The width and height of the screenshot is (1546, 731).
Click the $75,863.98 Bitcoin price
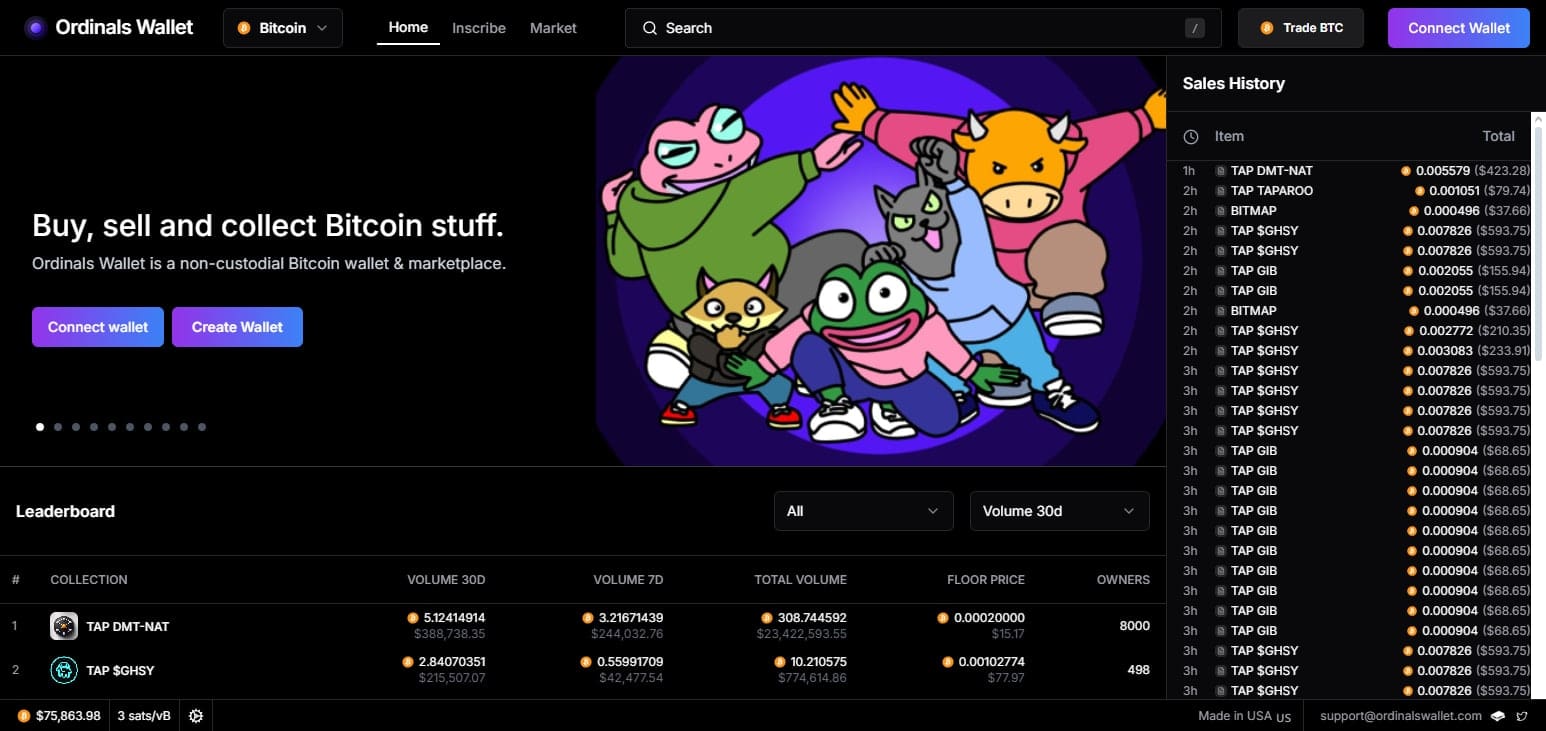pyautogui.click(x=68, y=716)
